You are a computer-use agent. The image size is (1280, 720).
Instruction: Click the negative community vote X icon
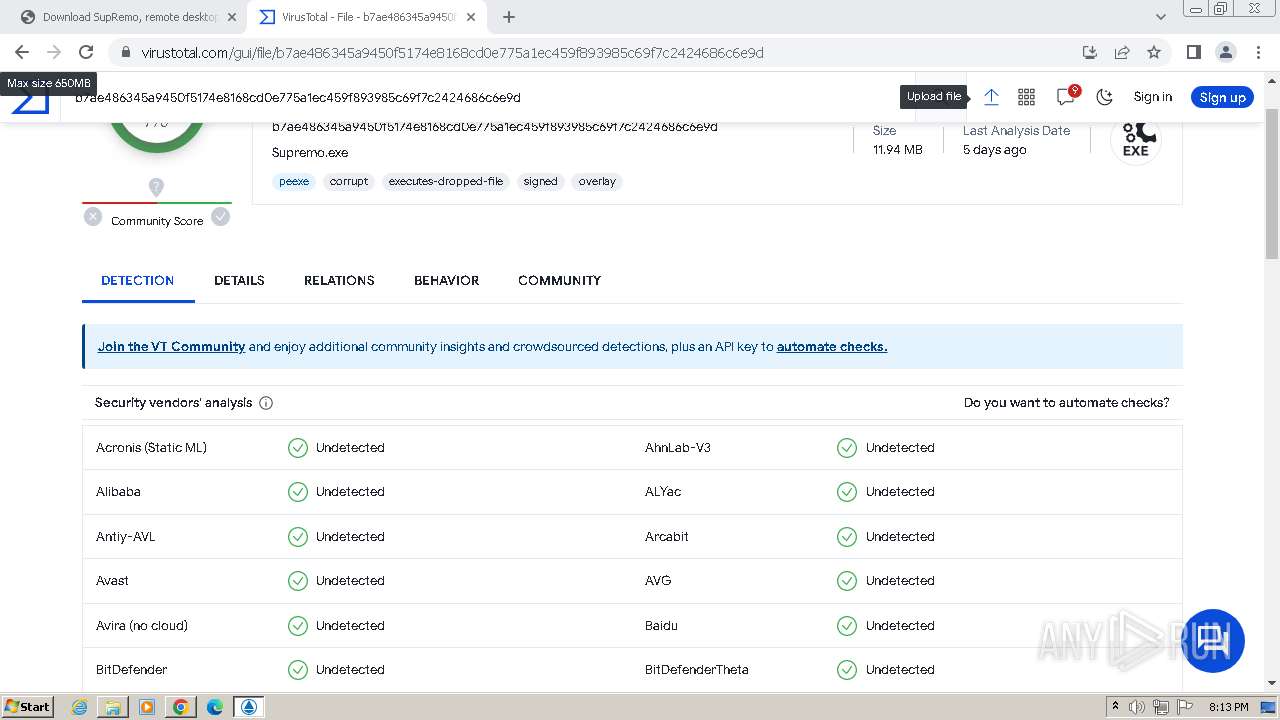(93, 216)
